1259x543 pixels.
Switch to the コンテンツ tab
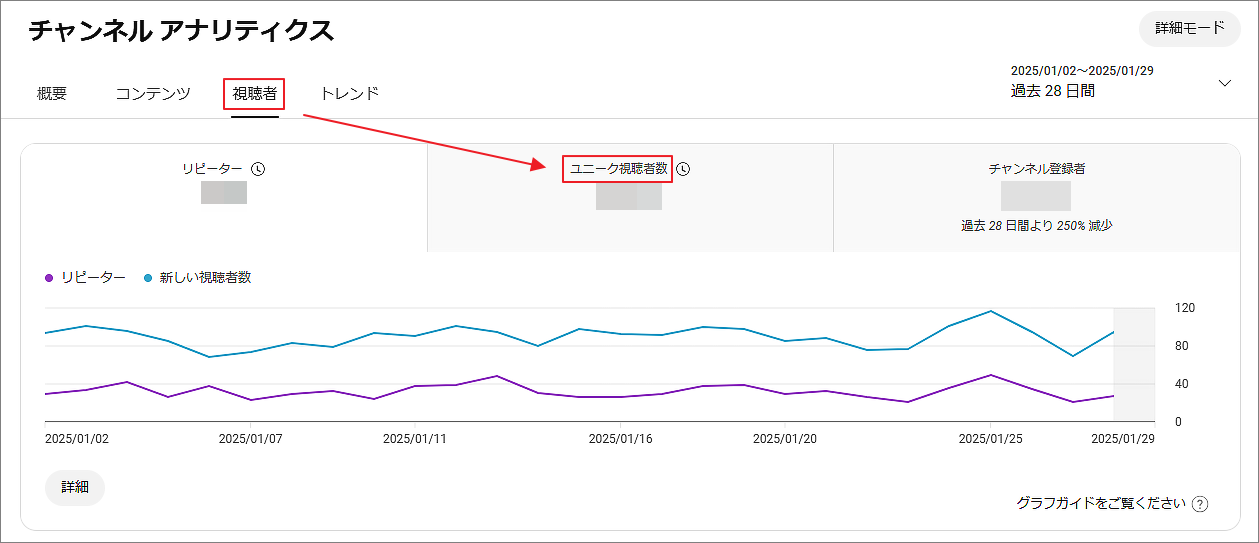pos(153,94)
